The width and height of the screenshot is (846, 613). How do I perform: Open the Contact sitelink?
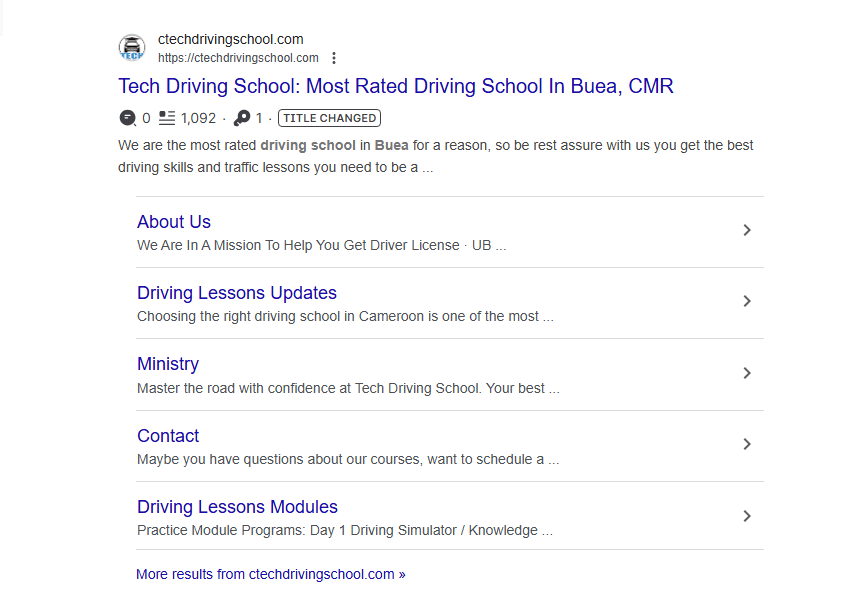(x=168, y=436)
